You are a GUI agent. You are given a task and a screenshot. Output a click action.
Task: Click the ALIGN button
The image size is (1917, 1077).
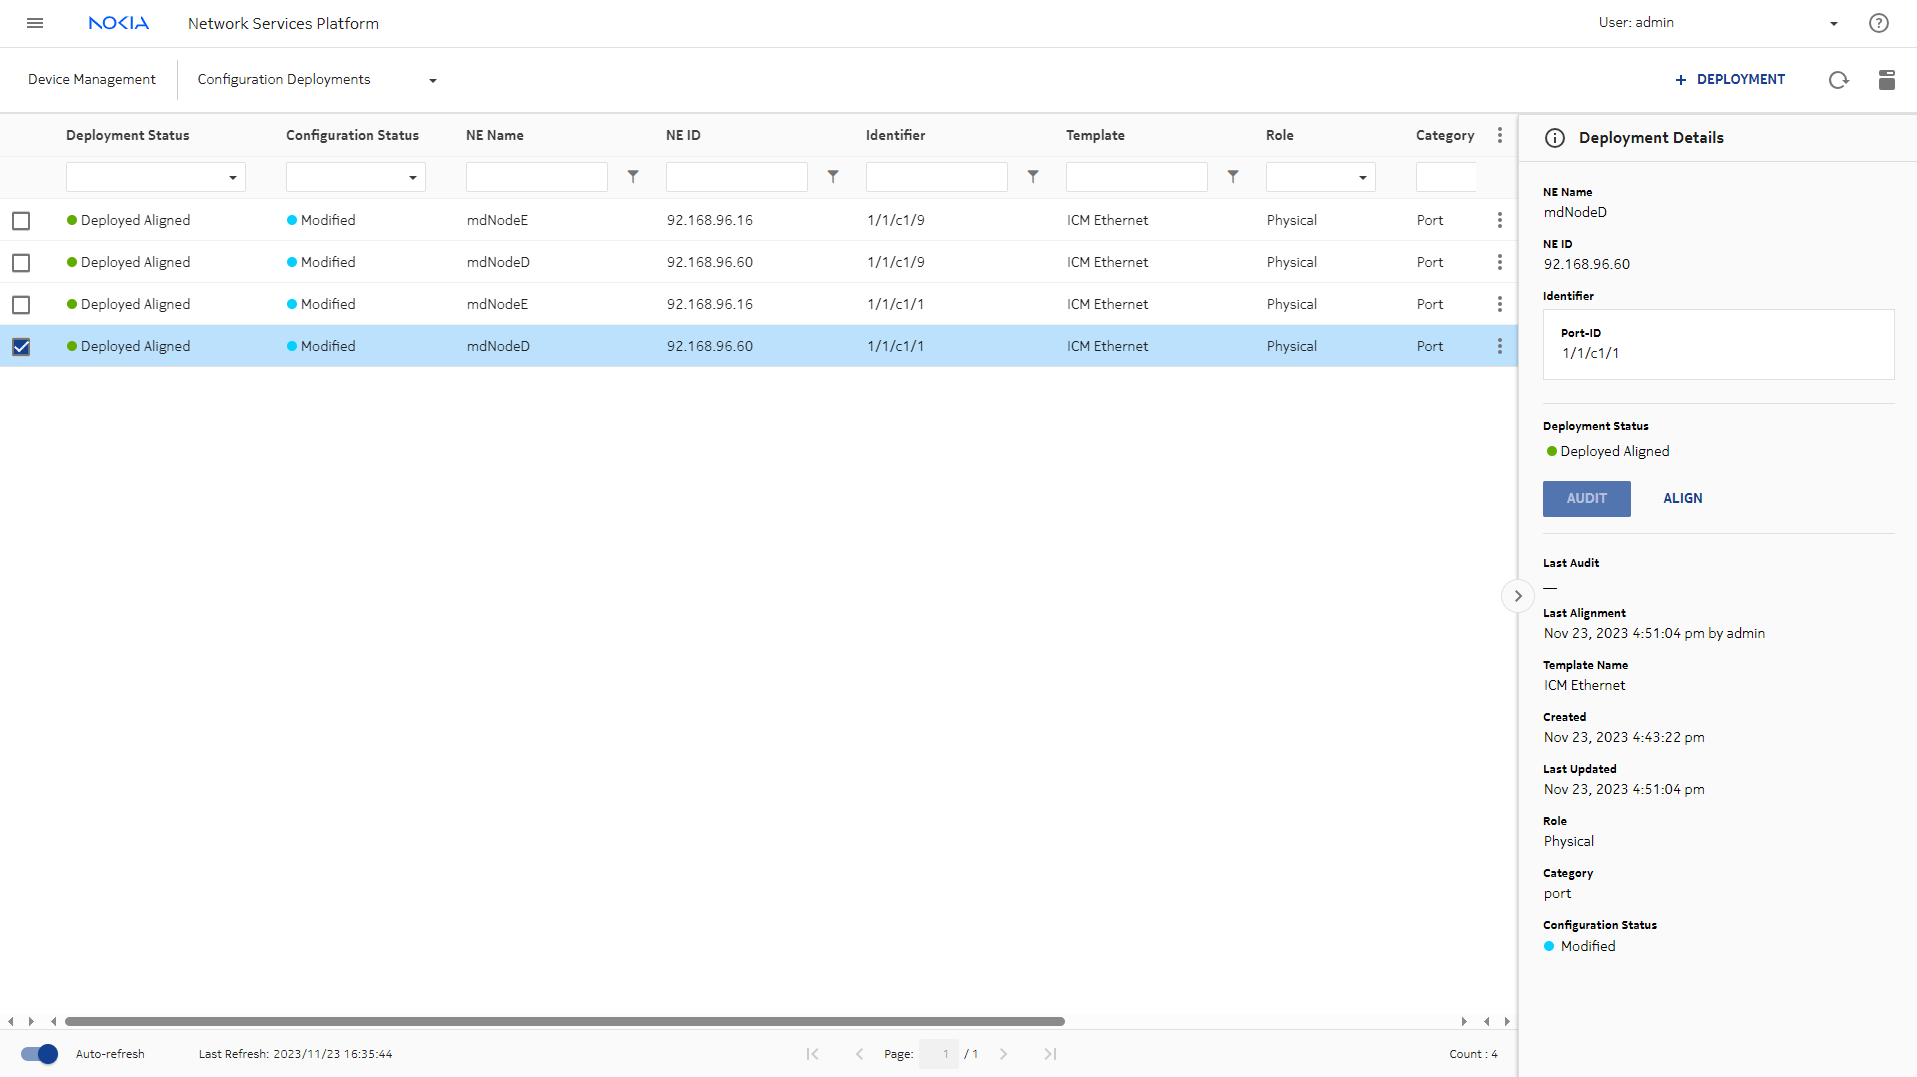(x=1682, y=499)
